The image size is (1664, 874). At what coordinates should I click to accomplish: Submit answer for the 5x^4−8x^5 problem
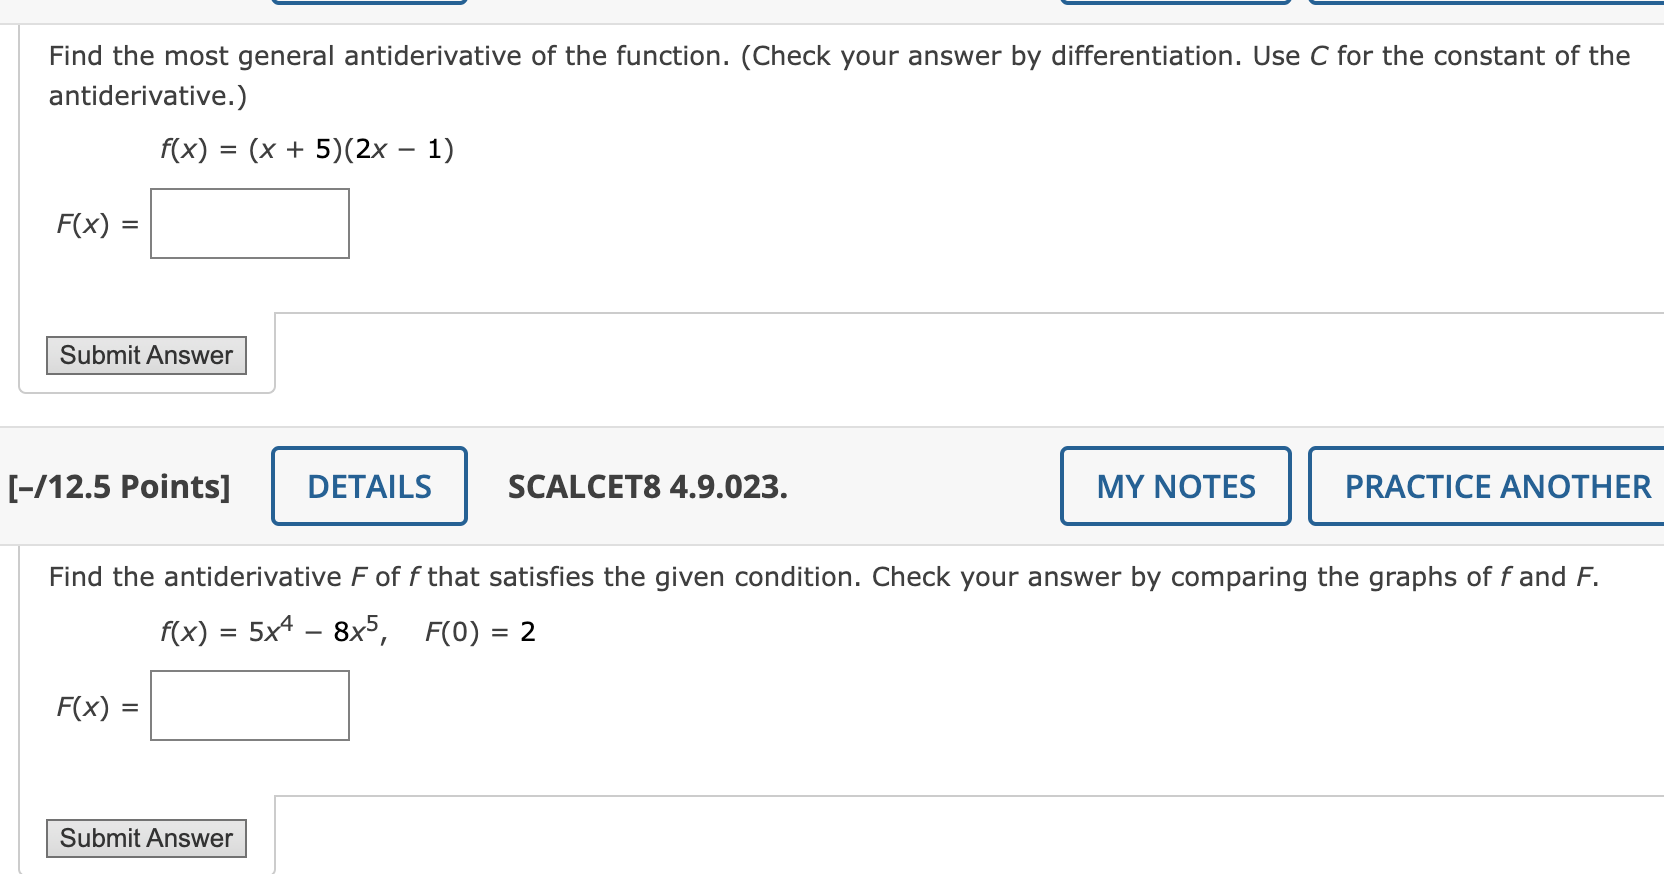tap(145, 838)
